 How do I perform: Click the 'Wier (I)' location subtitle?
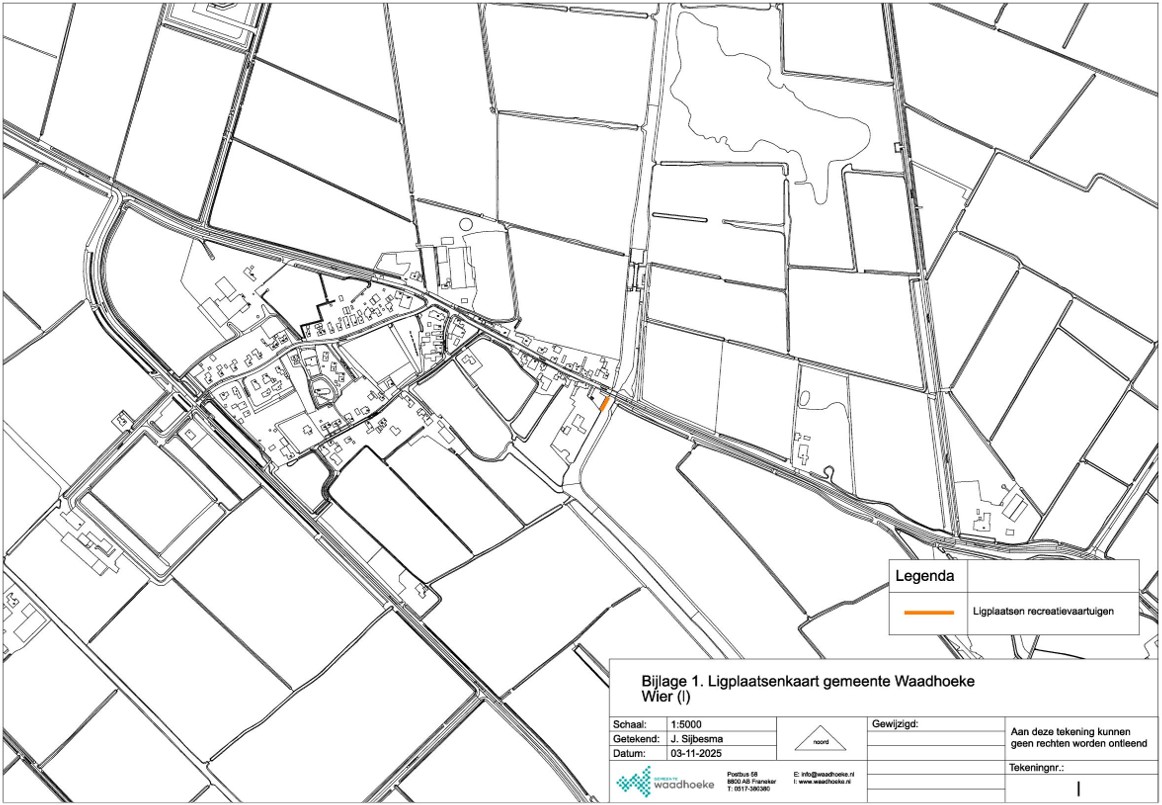pos(667,696)
